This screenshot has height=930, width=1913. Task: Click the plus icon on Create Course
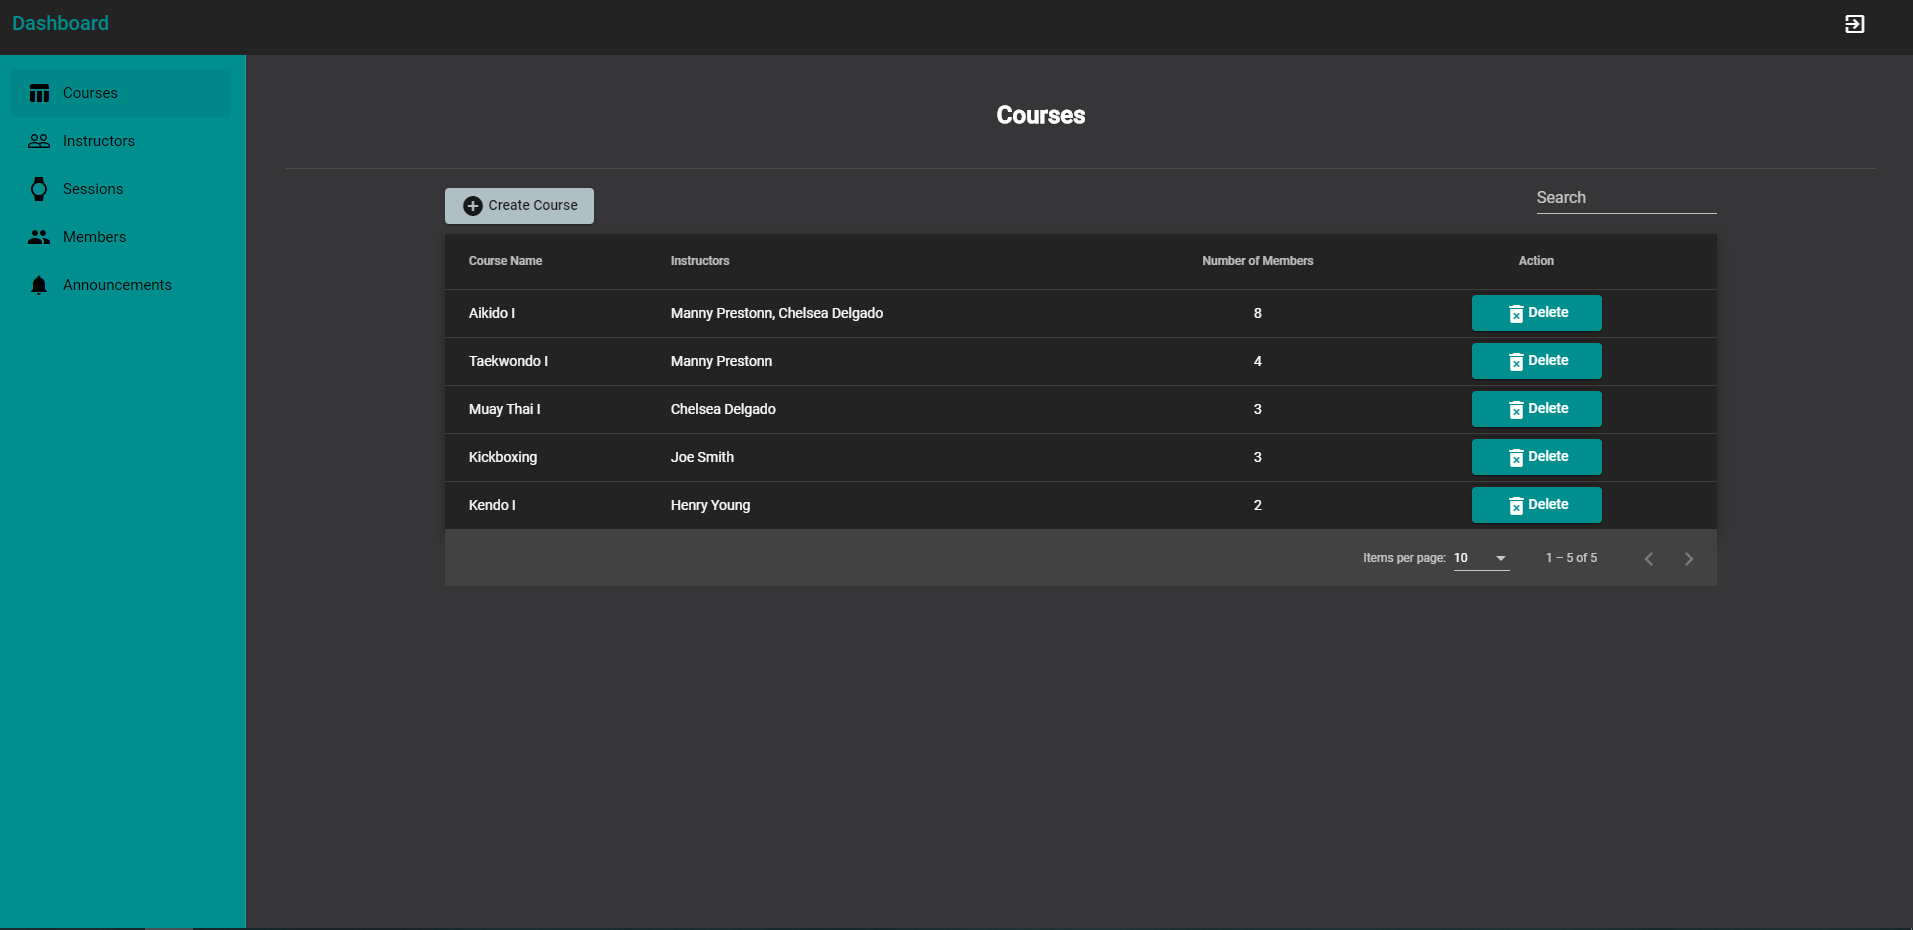tap(473, 206)
